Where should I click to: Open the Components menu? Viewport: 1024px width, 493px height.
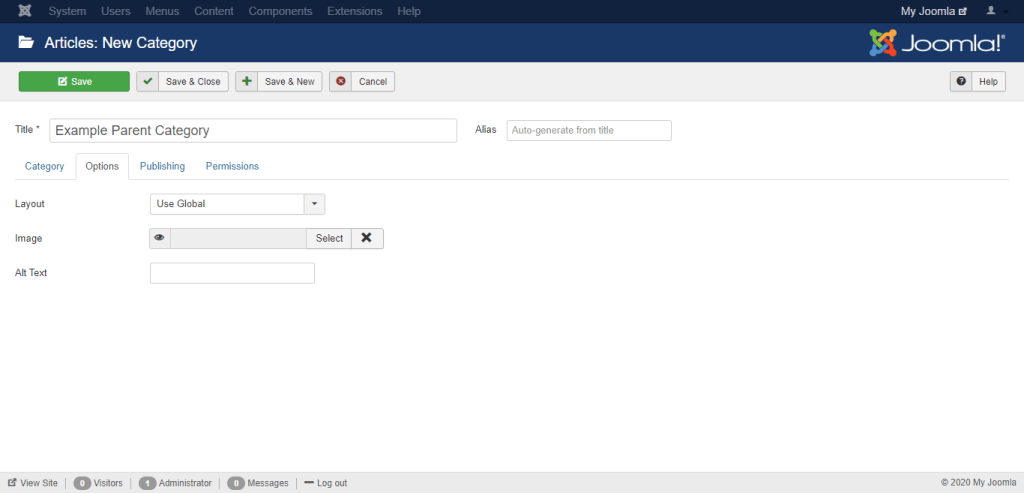(280, 11)
